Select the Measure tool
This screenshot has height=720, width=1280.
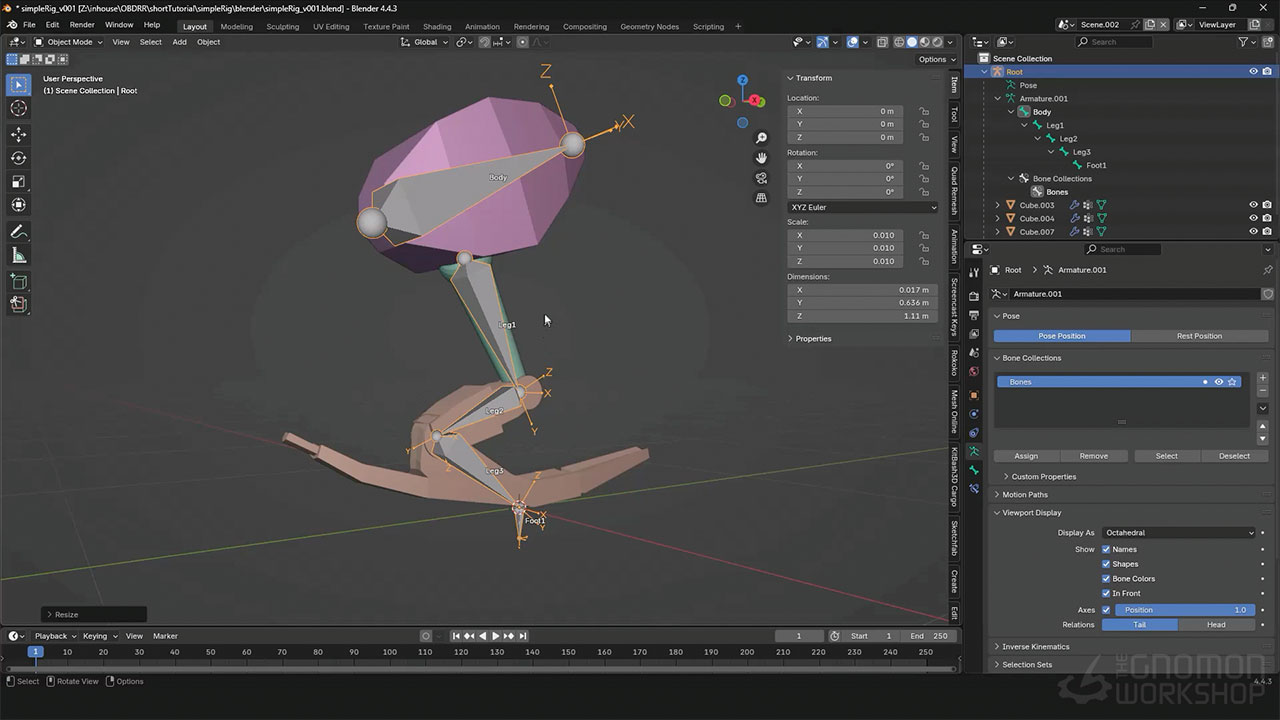[19, 255]
